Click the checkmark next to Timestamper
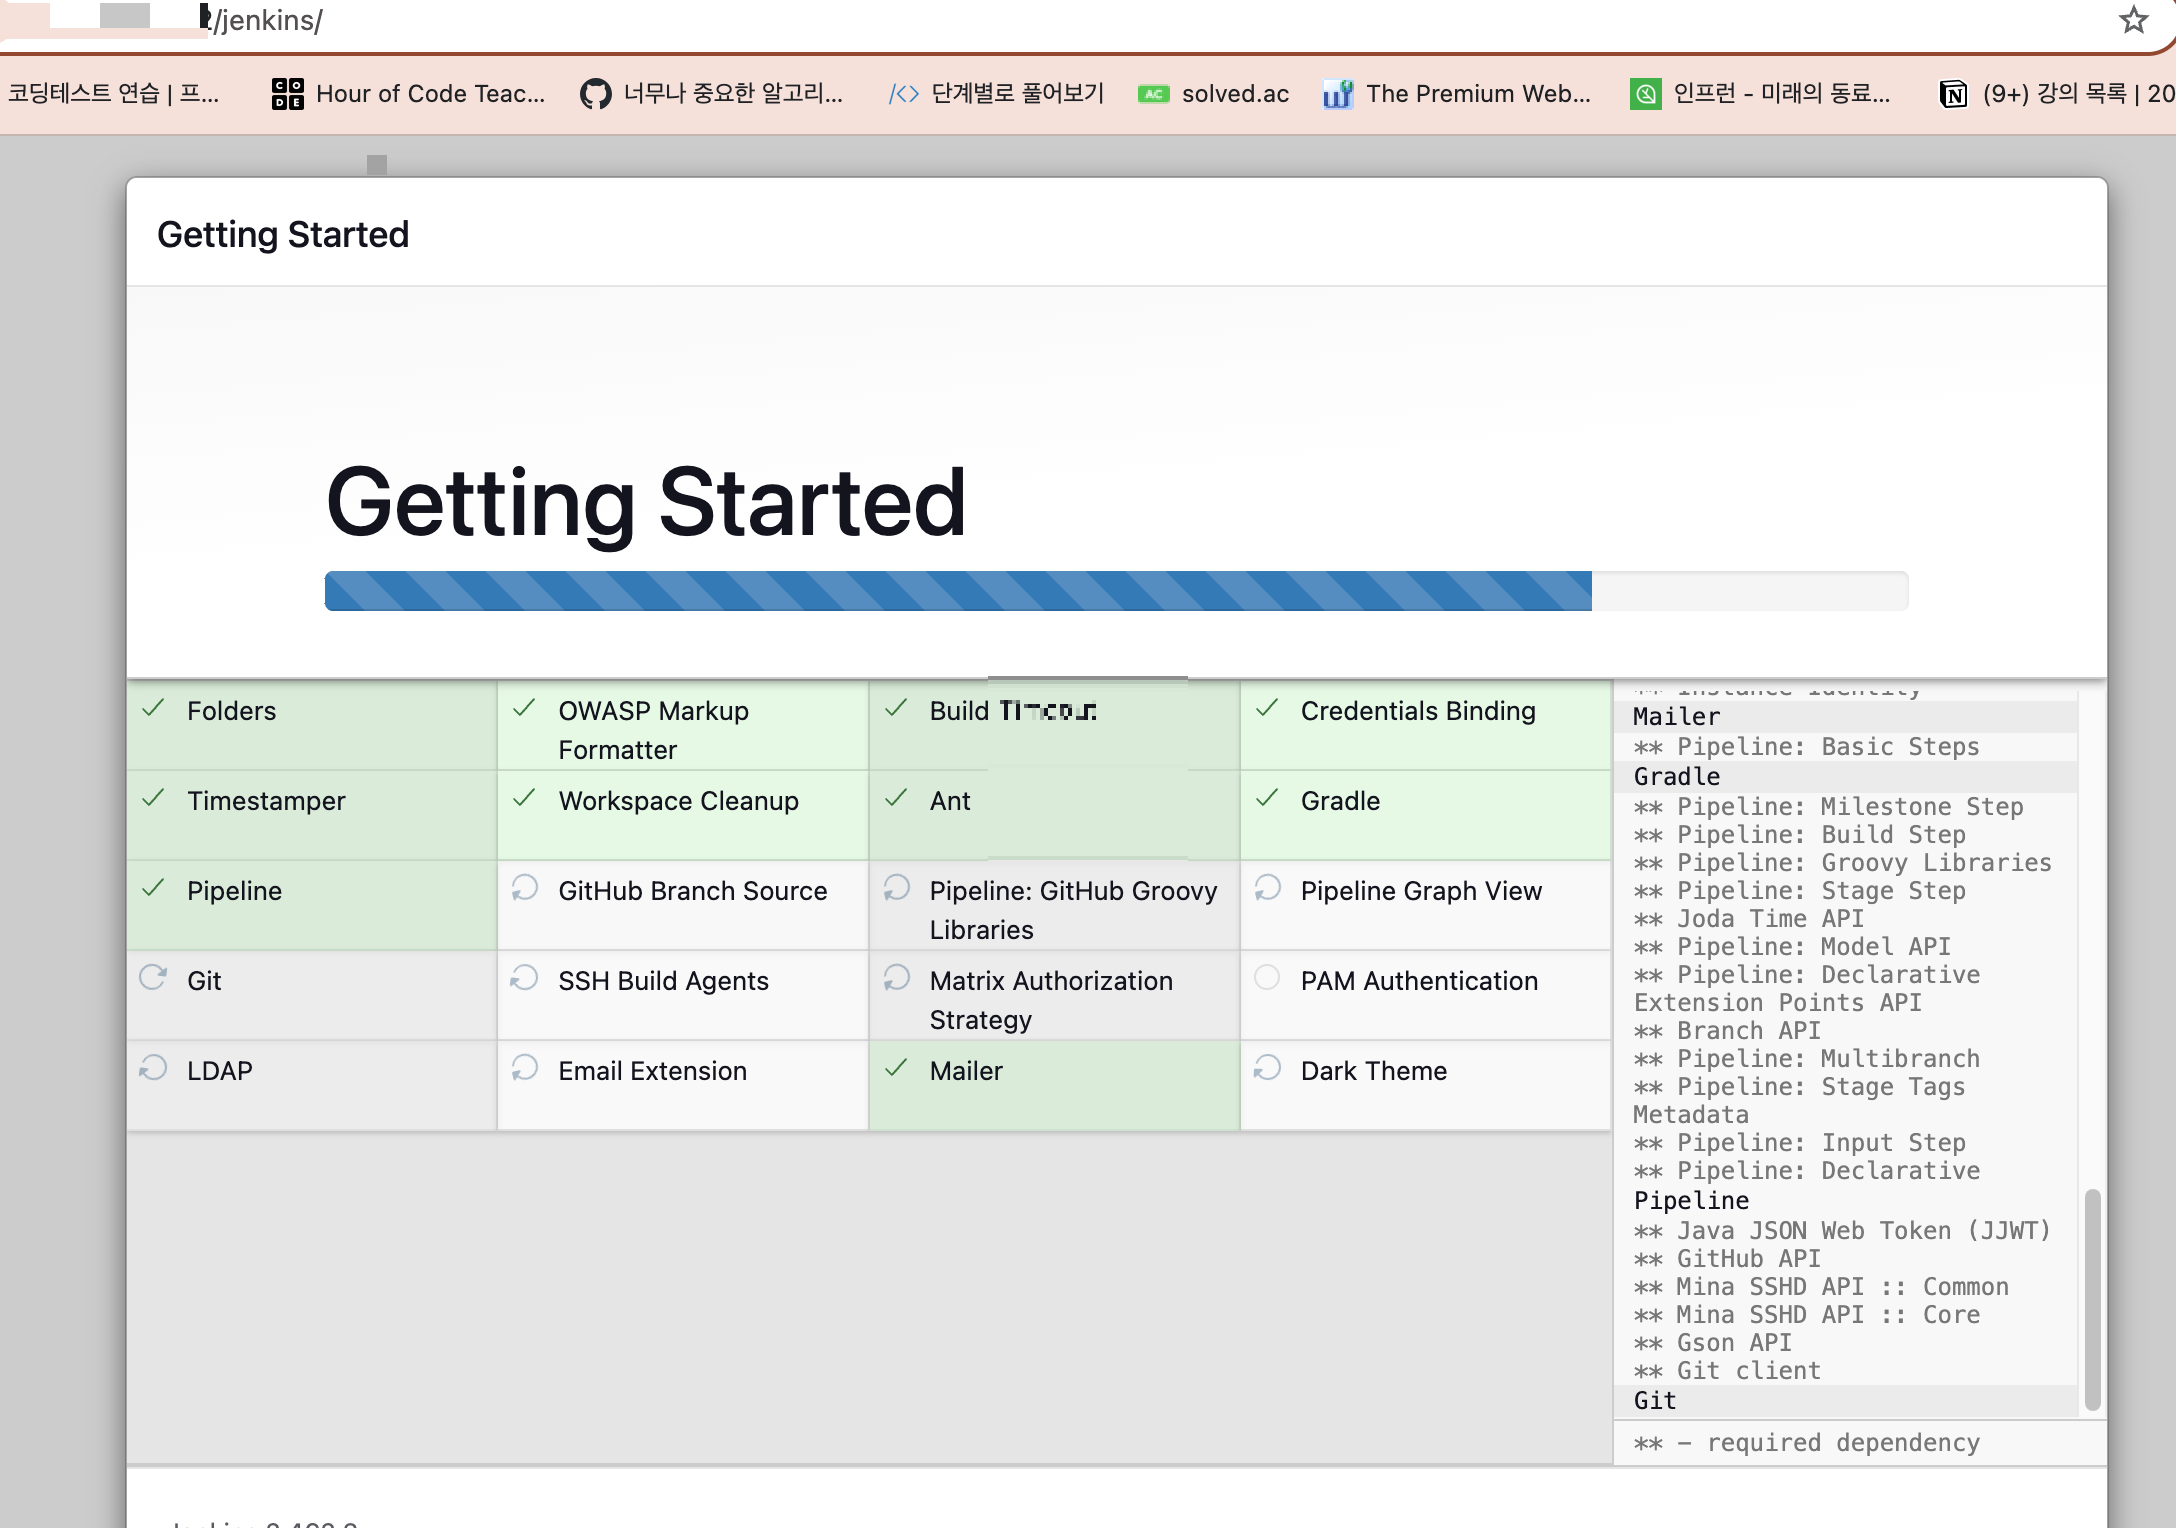 tap(153, 799)
